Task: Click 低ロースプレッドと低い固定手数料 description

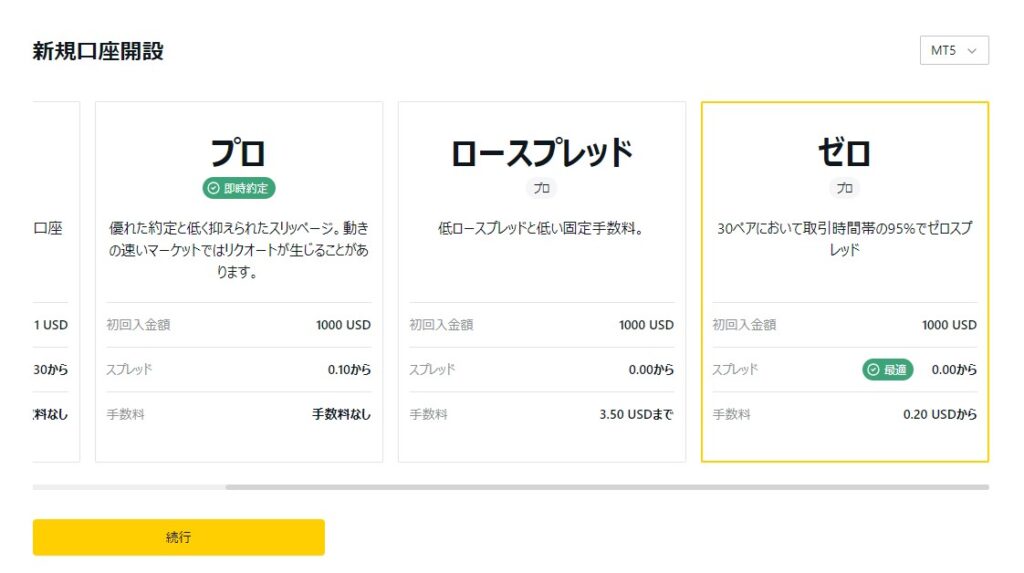Action: click(x=541, y=228)
